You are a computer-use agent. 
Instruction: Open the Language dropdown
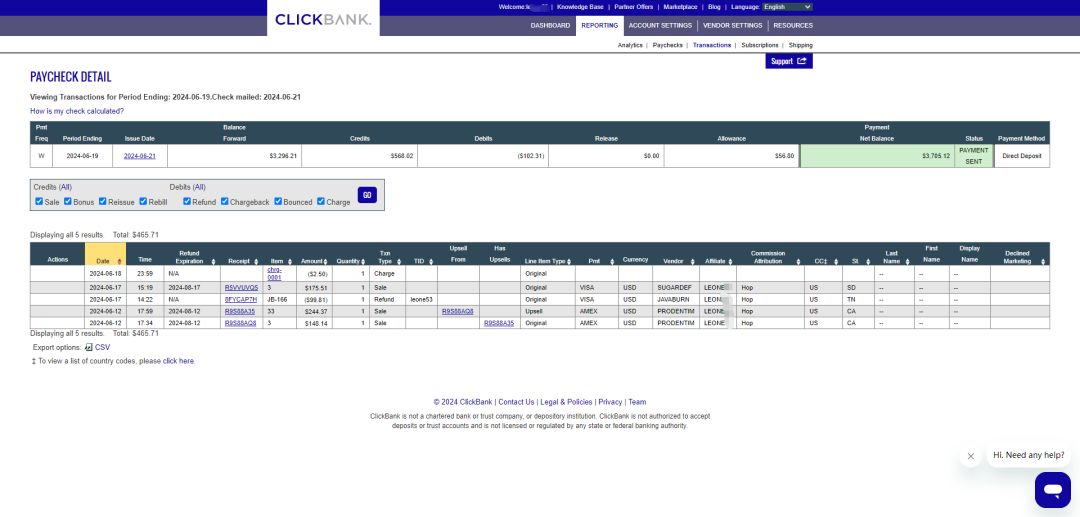787,7
